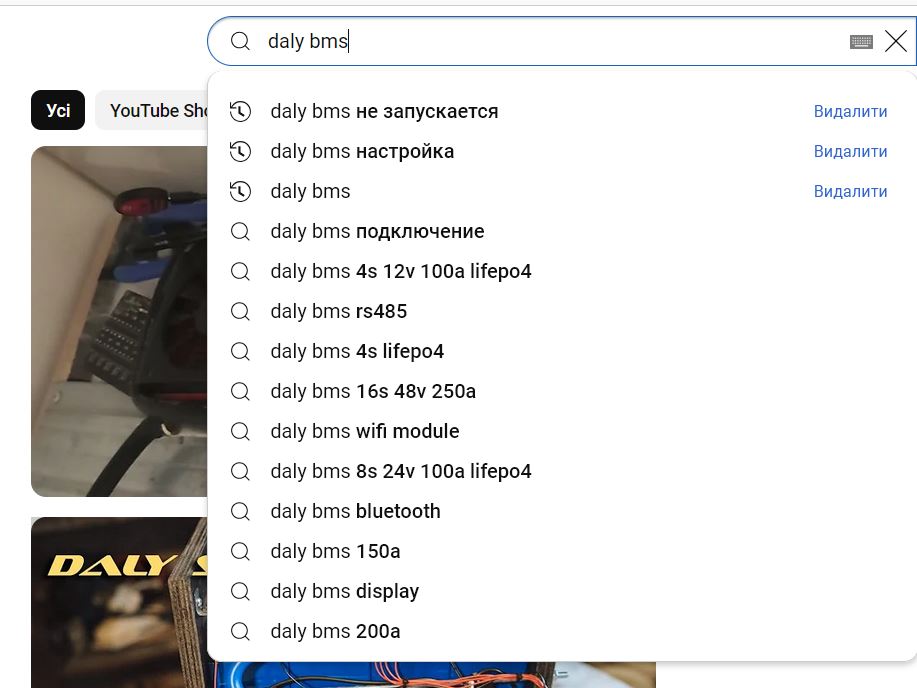
Task: Choose suggestion 'daly bms 16s 48v 250a'
Action: pos(372,391)
